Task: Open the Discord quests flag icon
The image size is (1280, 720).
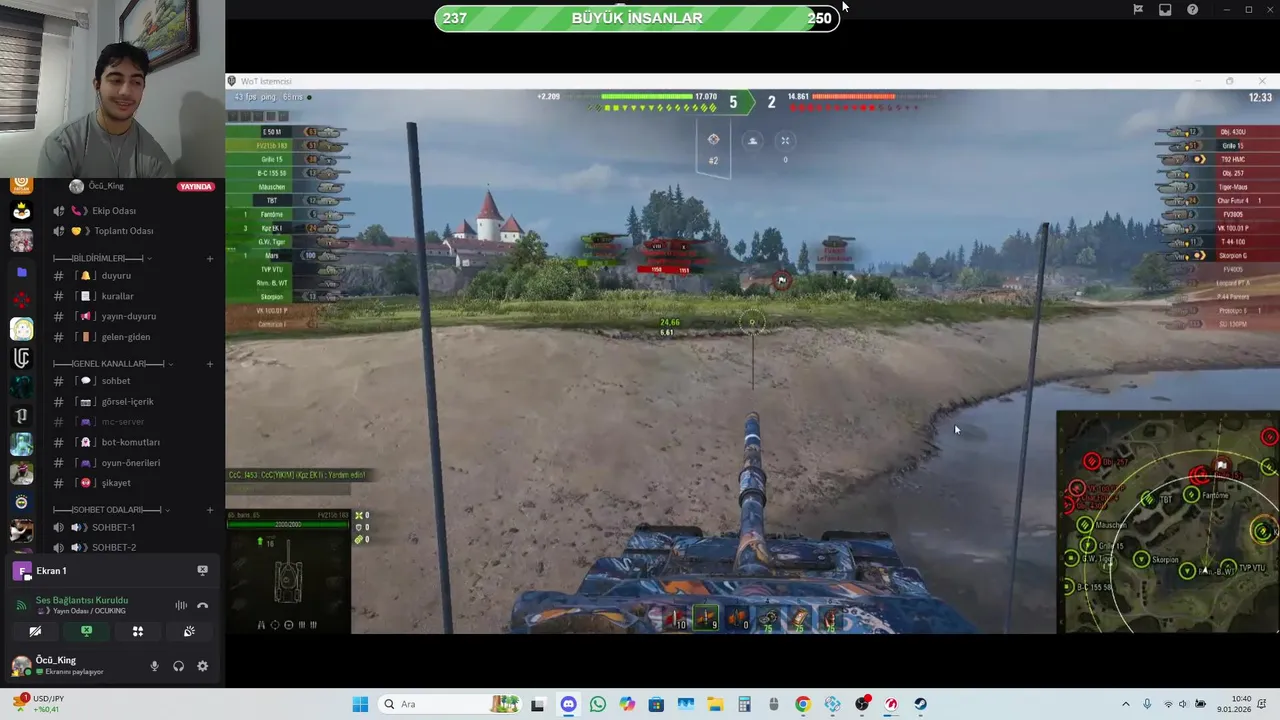Action: (1138, 9)
